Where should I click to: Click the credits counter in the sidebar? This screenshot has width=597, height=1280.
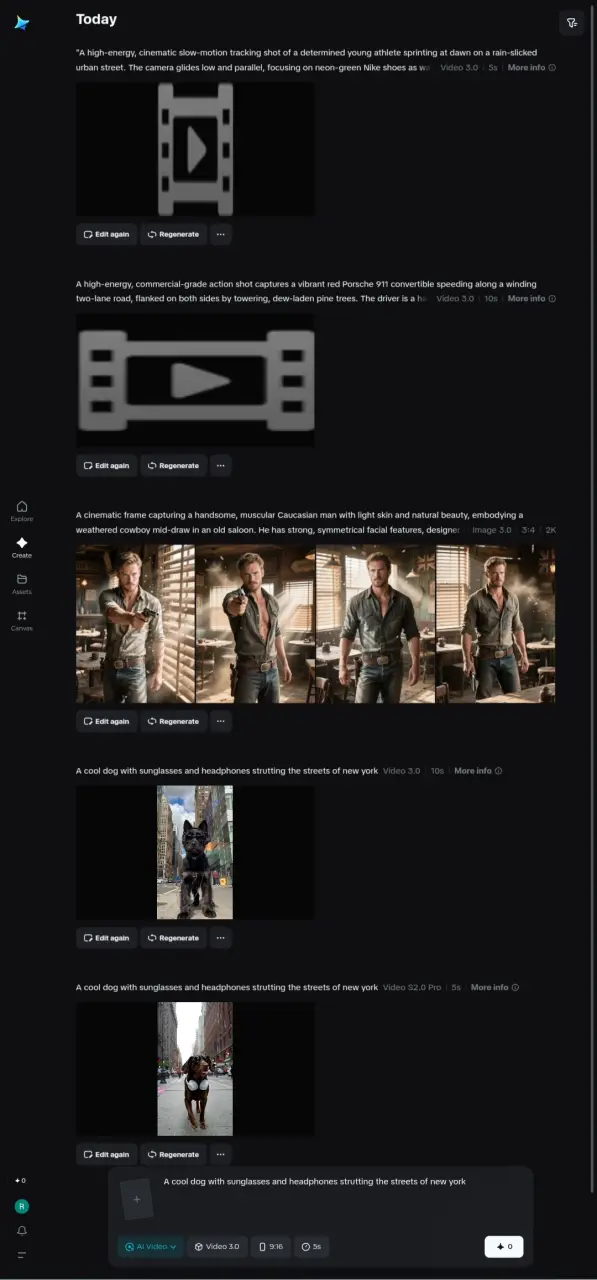pos(21,1180)
